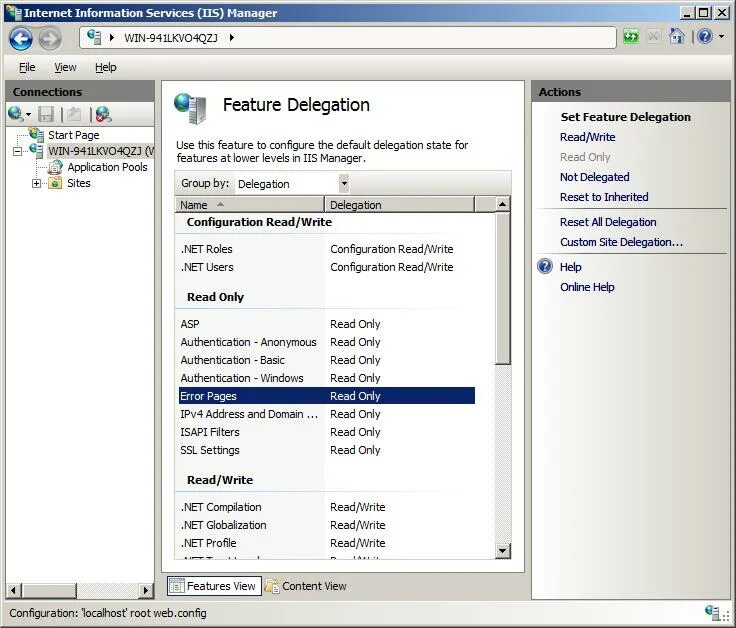The height and width of the screenshot is (628, 736).
Task: Click Reset to Inherited link
Action: 604,197
